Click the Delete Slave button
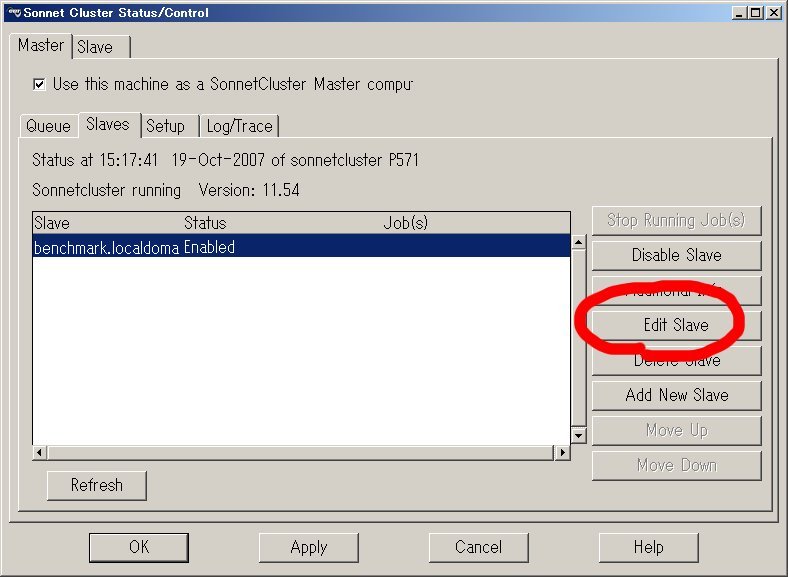 (x=676, y=360)
